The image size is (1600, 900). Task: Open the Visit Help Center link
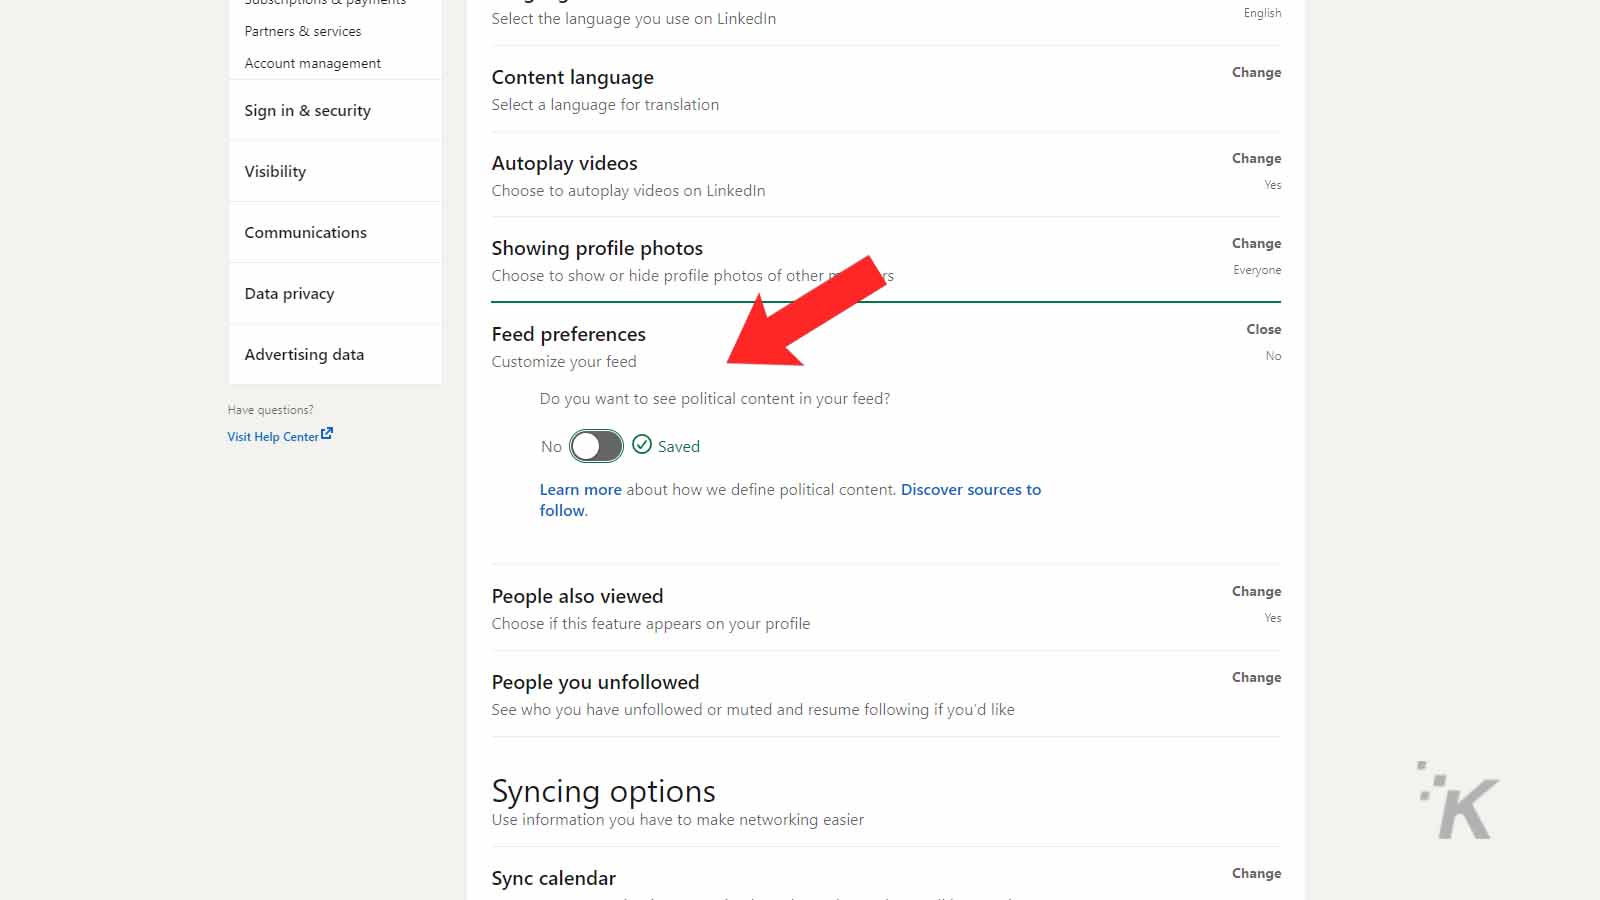(272, 437)
